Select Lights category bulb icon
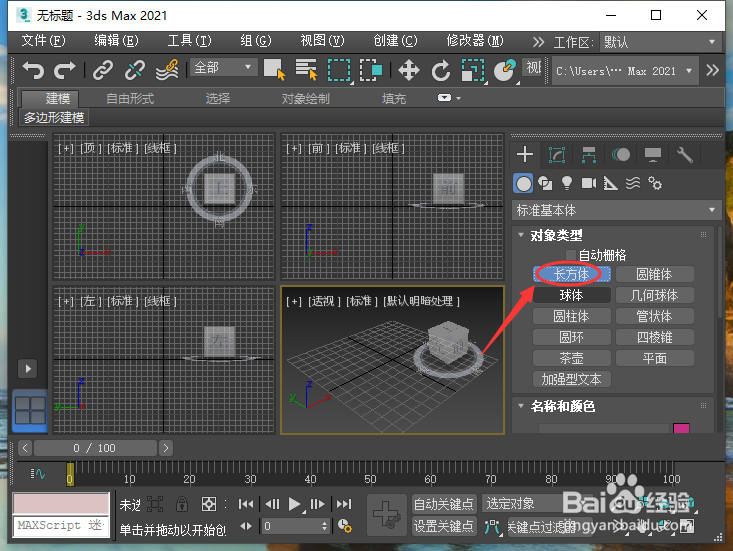The height and width of the screenshot is (551, 733). pyautogui.click(x=567, y=183)
